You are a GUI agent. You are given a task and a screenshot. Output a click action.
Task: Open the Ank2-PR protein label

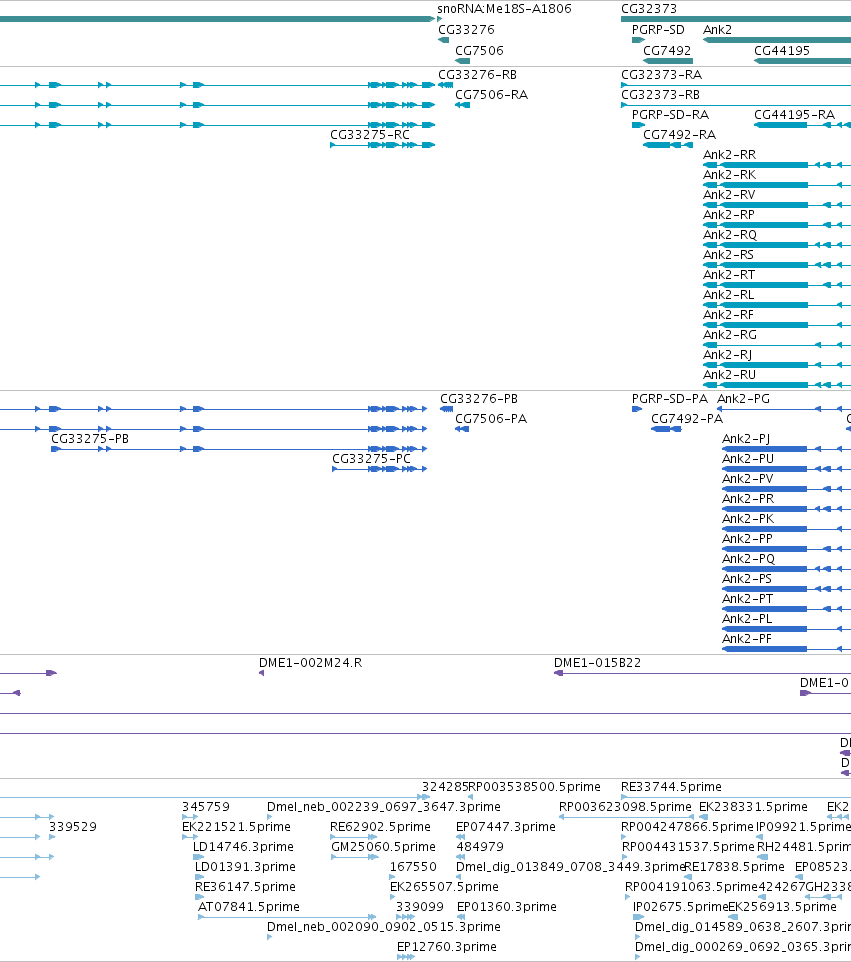(748, 499)
